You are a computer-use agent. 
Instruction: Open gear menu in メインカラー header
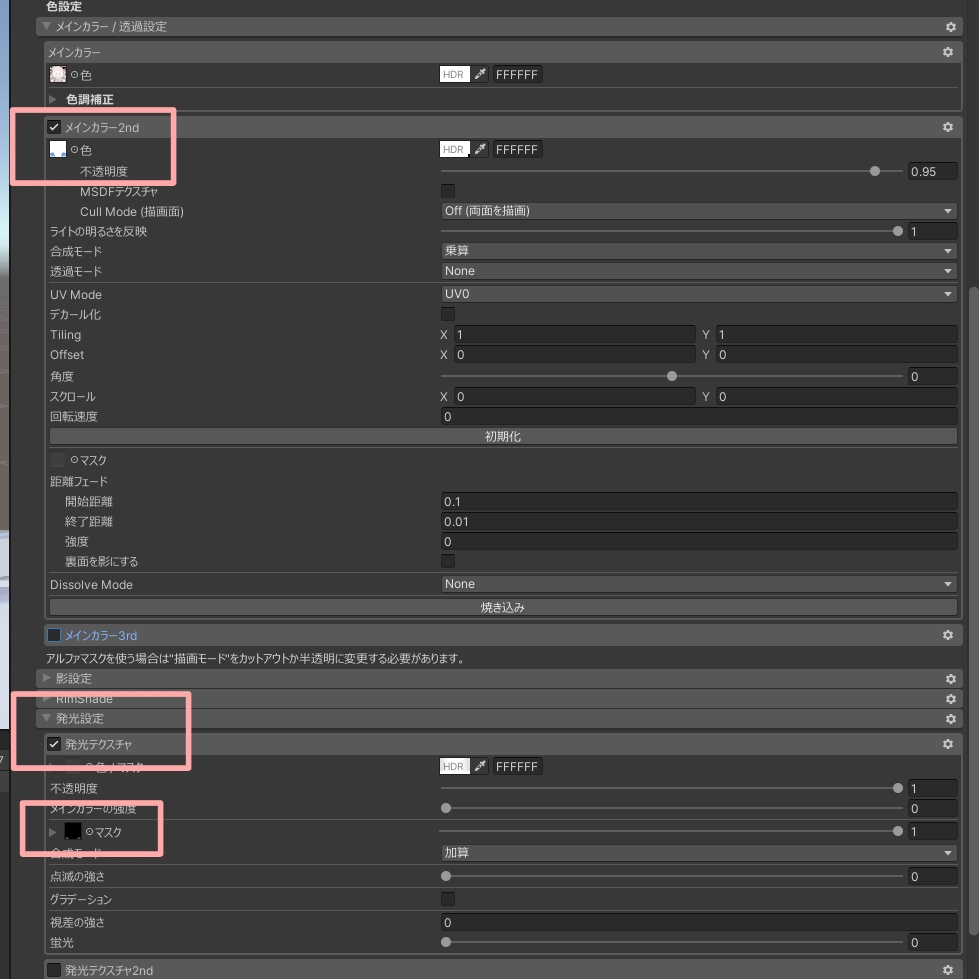pos(948,52)
